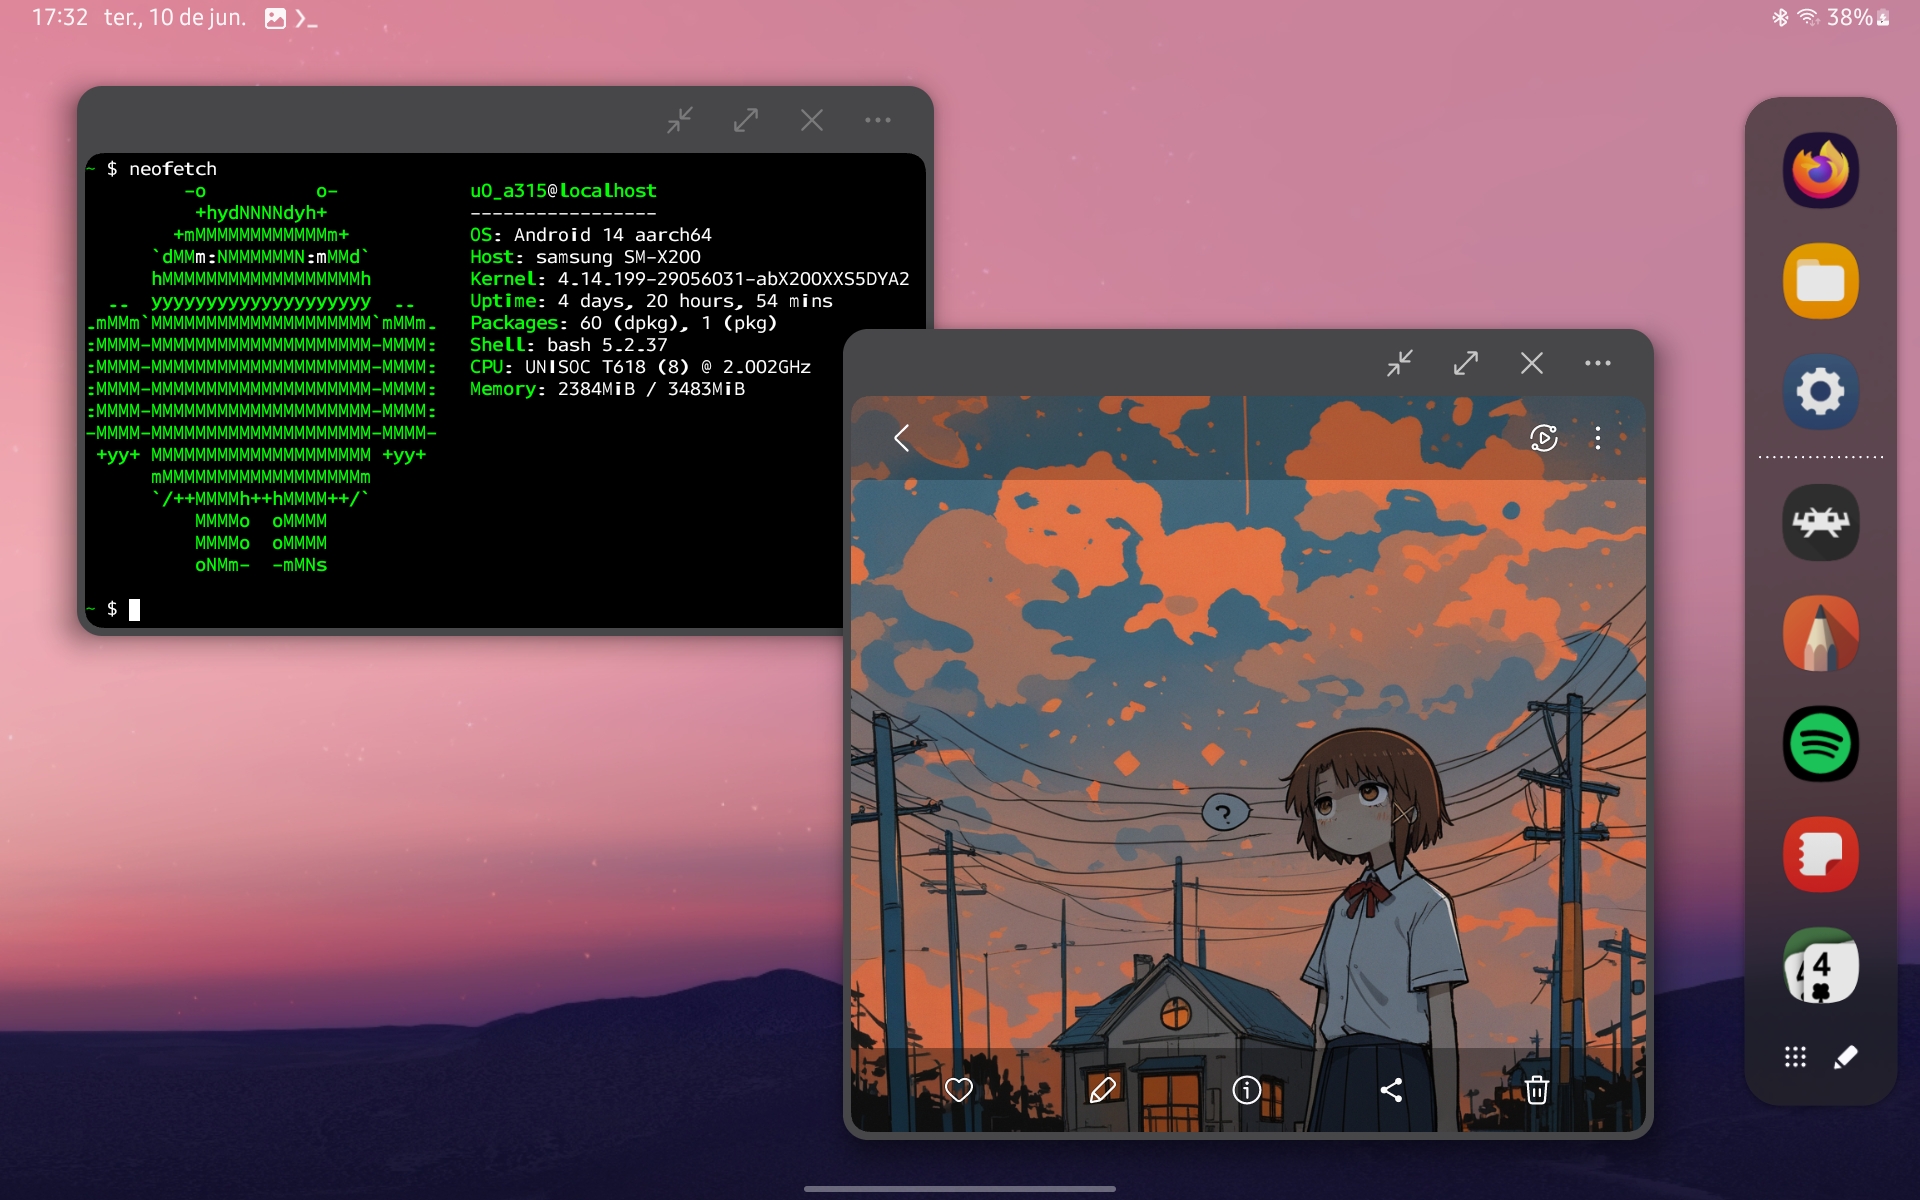Open gallery three-dot vertical menu
Image resolution: width=1920 pixels, height=1200 pixels.
[x=1597, y=438]
